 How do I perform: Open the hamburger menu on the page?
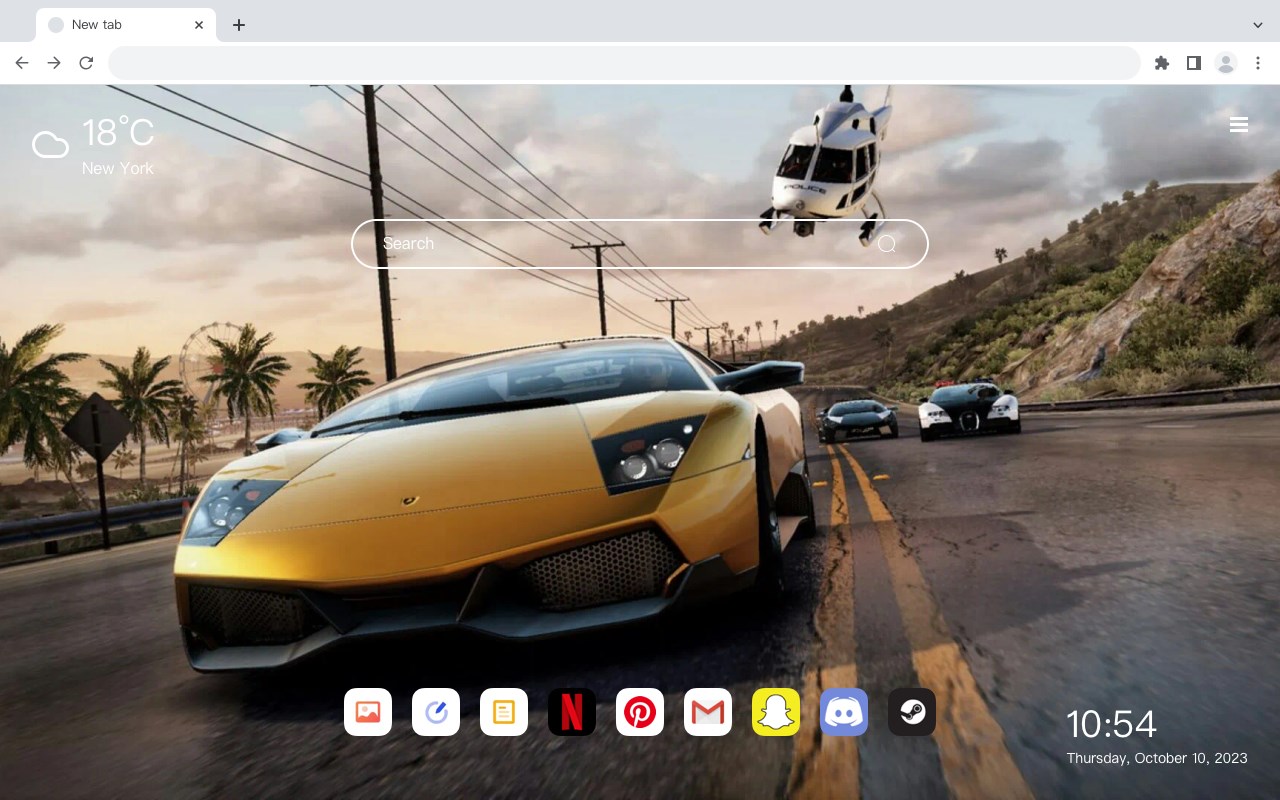[x=1239, y=125]
